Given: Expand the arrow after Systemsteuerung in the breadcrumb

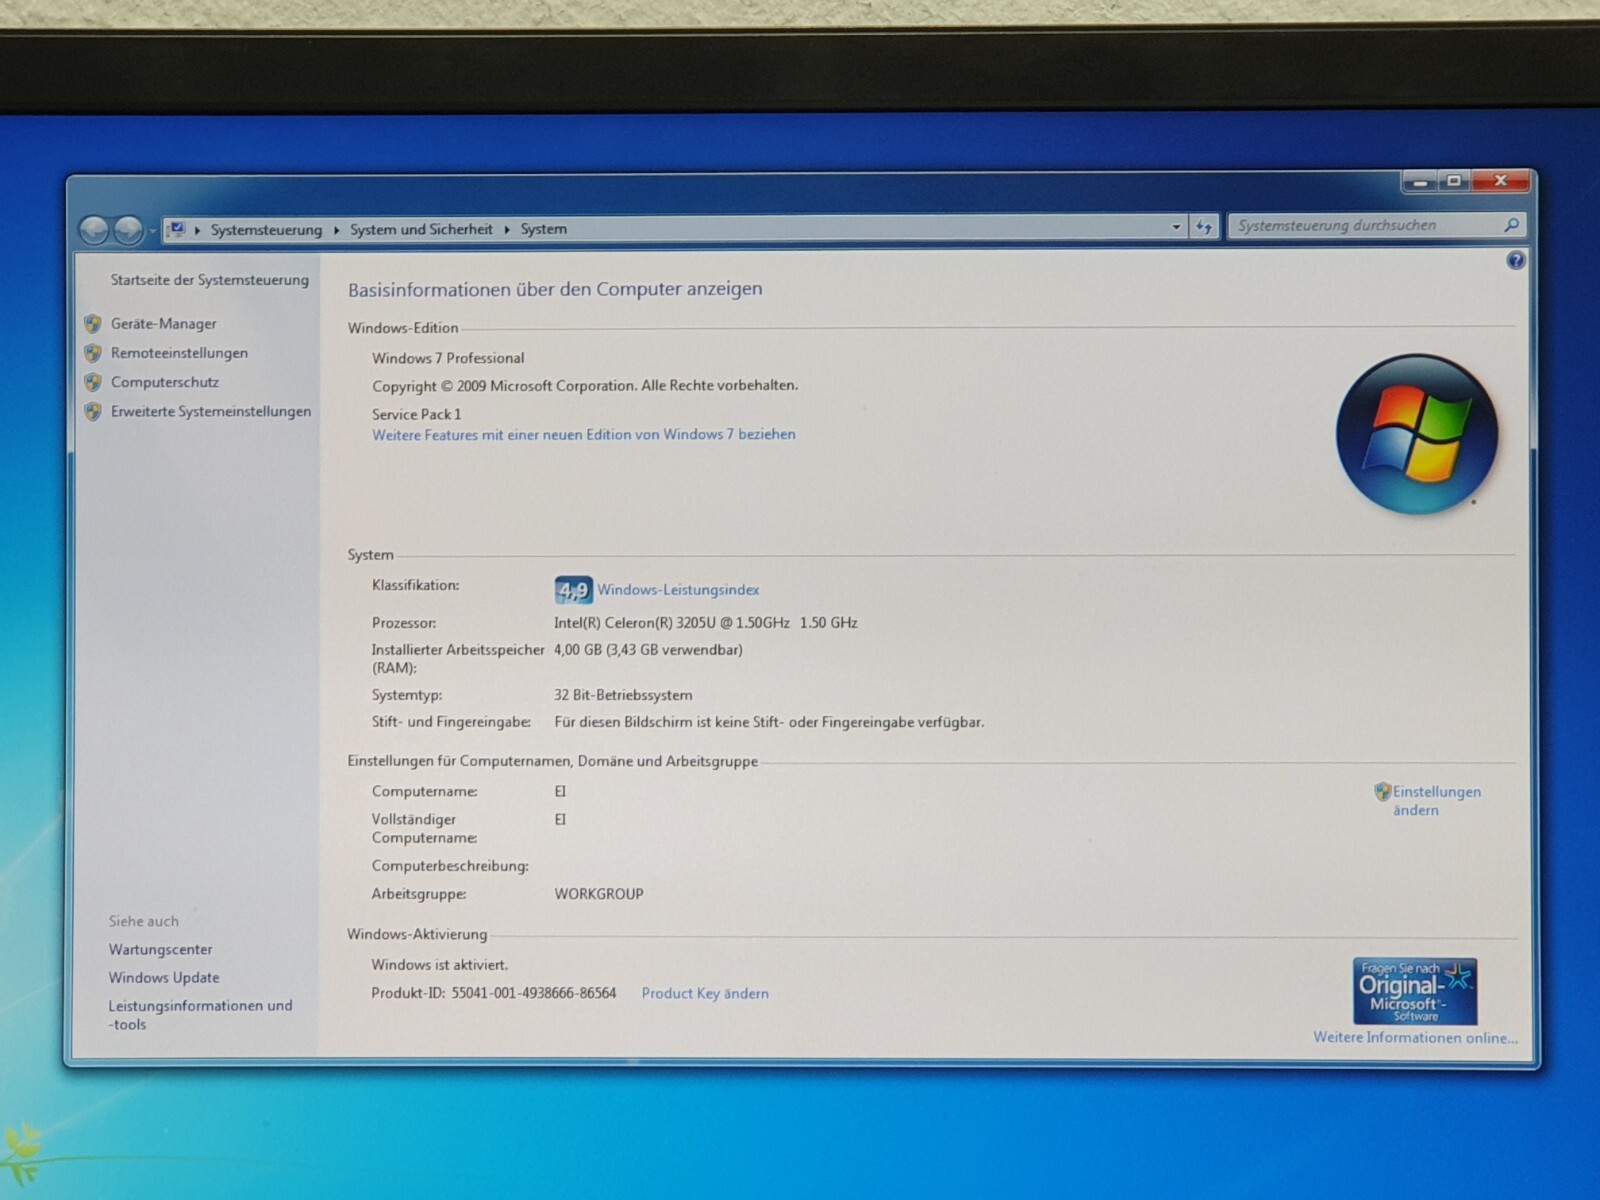Looking at the screenshot, I should 336,230.
